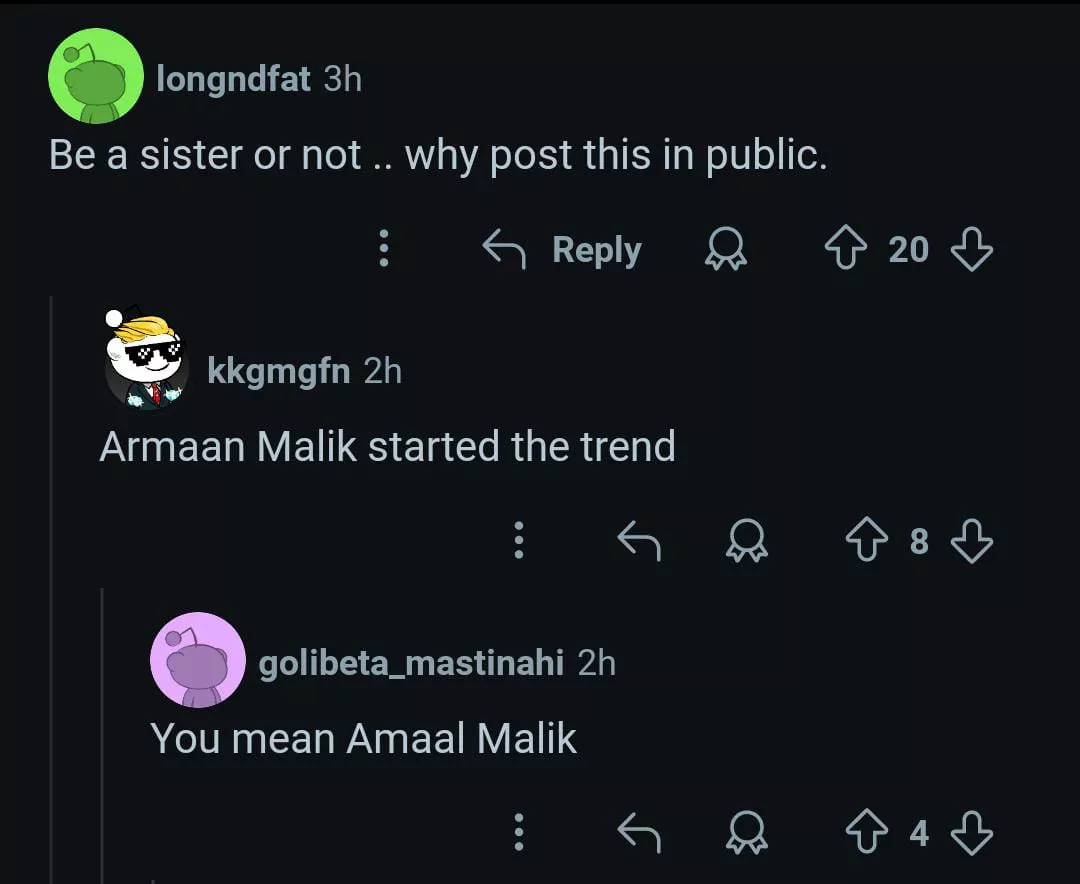This screenshot has height=884, width=1080.
Task: Upvote golibeta_mastinahi's comment
Action: [868, 832]
